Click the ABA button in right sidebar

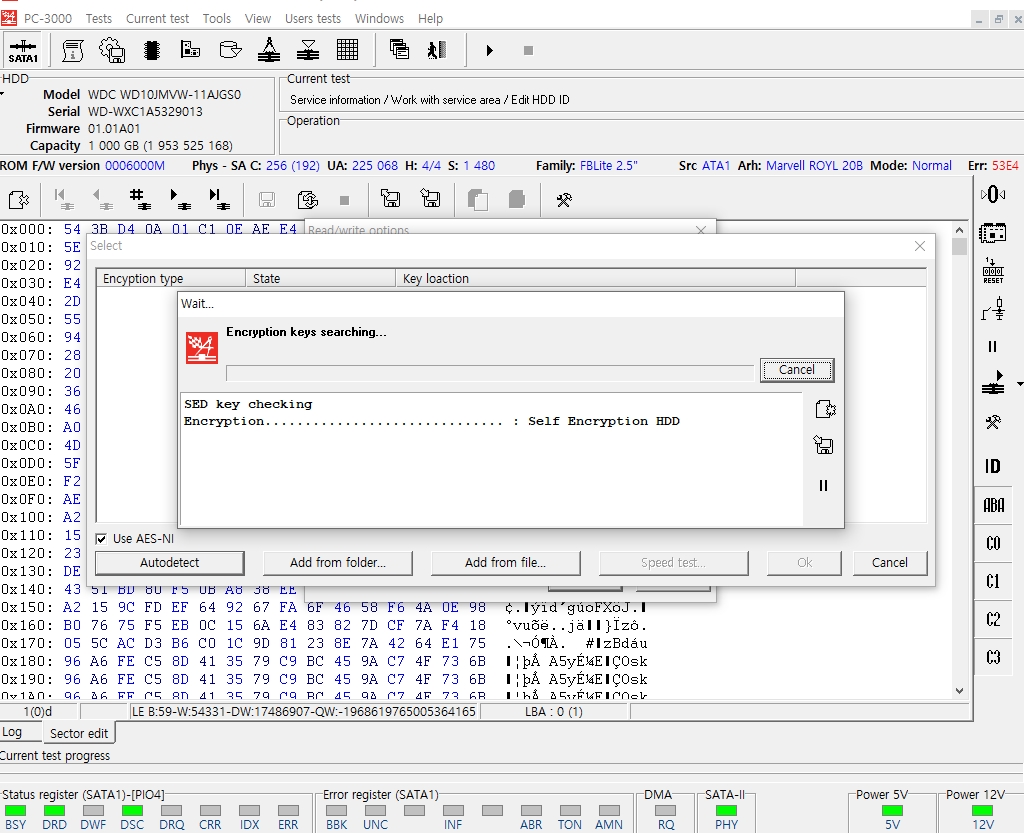pyautogui.click(x=992, y=505)
